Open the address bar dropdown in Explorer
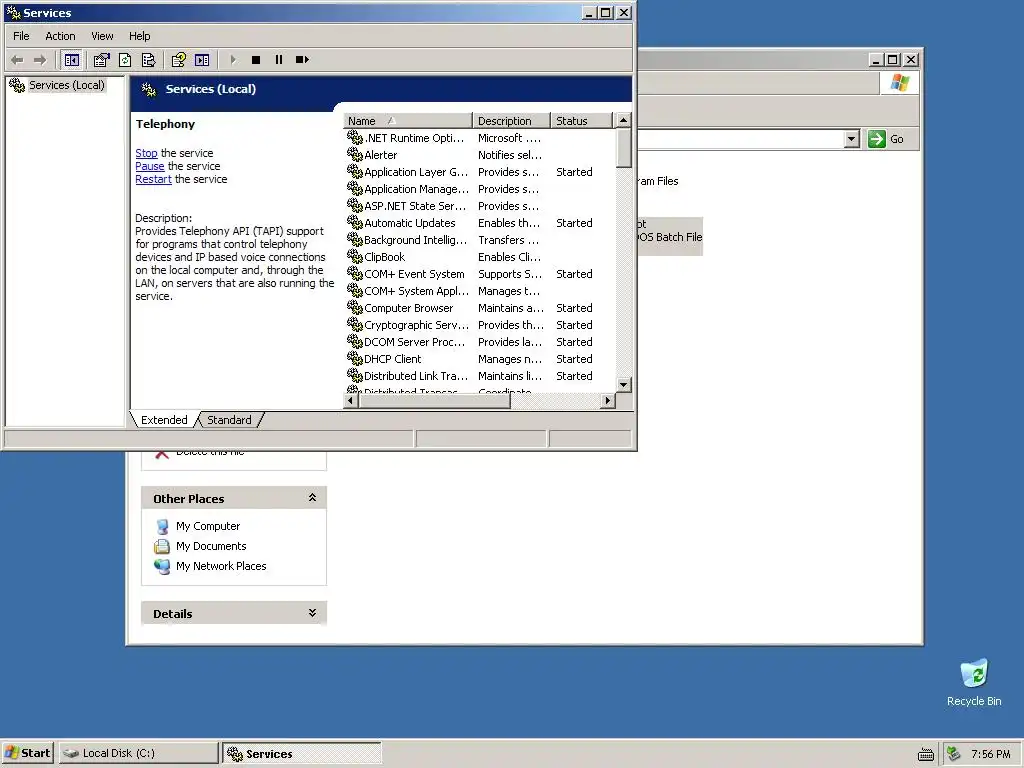Image resolution: width=1024 pixels, height=768 pixels. 851,139
